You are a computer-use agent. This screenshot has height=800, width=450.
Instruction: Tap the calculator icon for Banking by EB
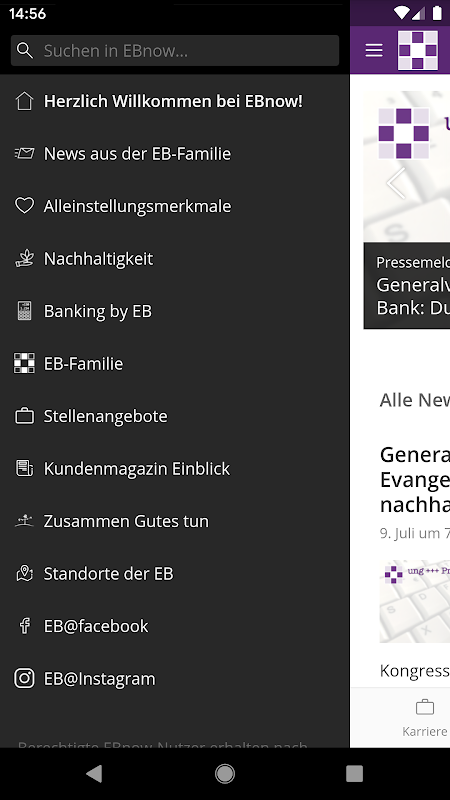point(24,311)
